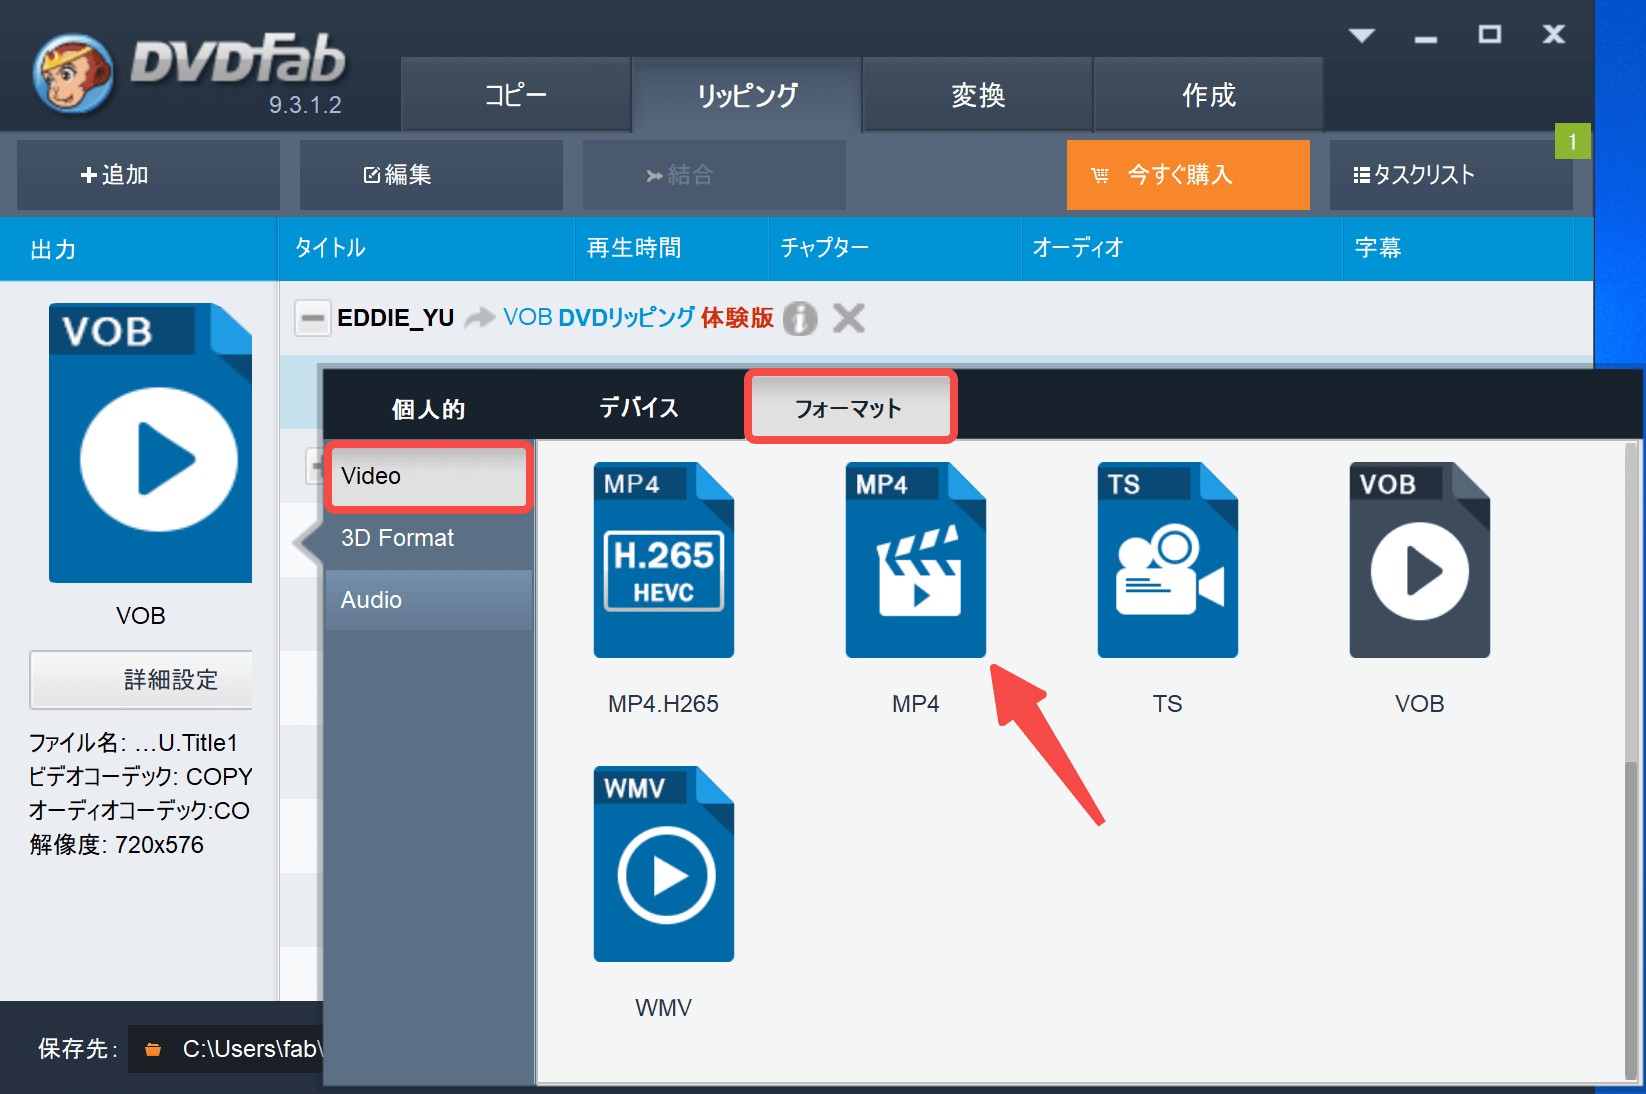
Task: Click the VOB DVDリッピング profile link
Action: [x=599, y=318]
